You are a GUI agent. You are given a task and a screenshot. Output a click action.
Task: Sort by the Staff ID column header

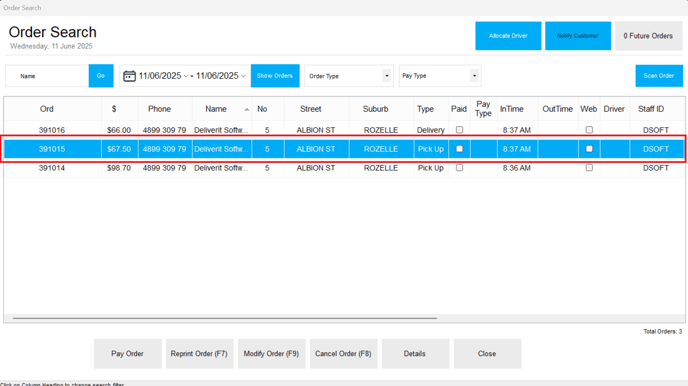pyautogui.click(x=651, y=109)
